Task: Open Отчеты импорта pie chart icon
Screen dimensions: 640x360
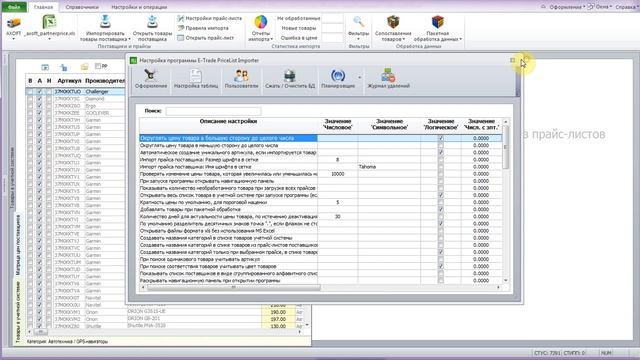Action: point(261,22)
